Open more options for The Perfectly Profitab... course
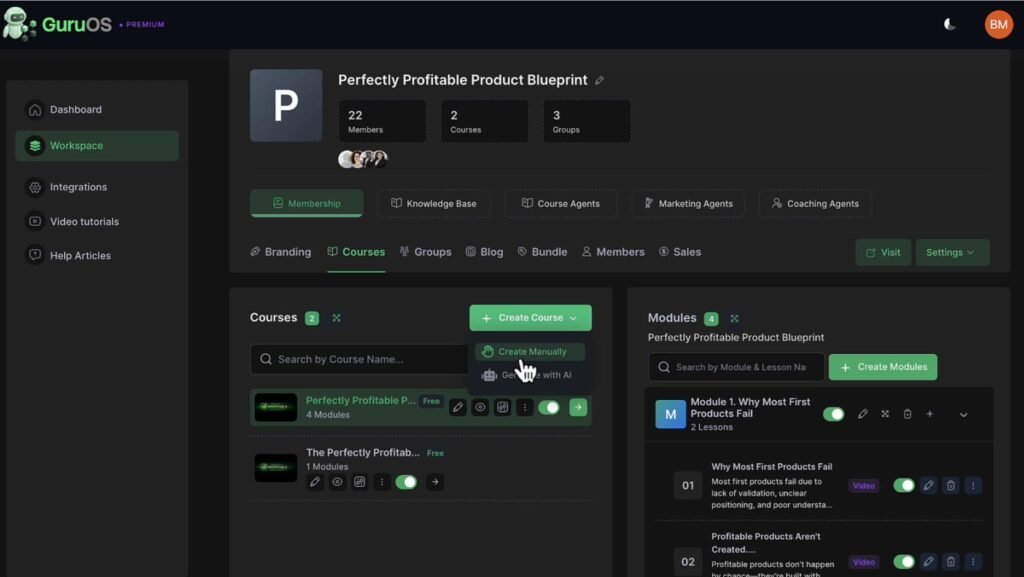Viewport: 1024px width, 577px height. [381, 482]
